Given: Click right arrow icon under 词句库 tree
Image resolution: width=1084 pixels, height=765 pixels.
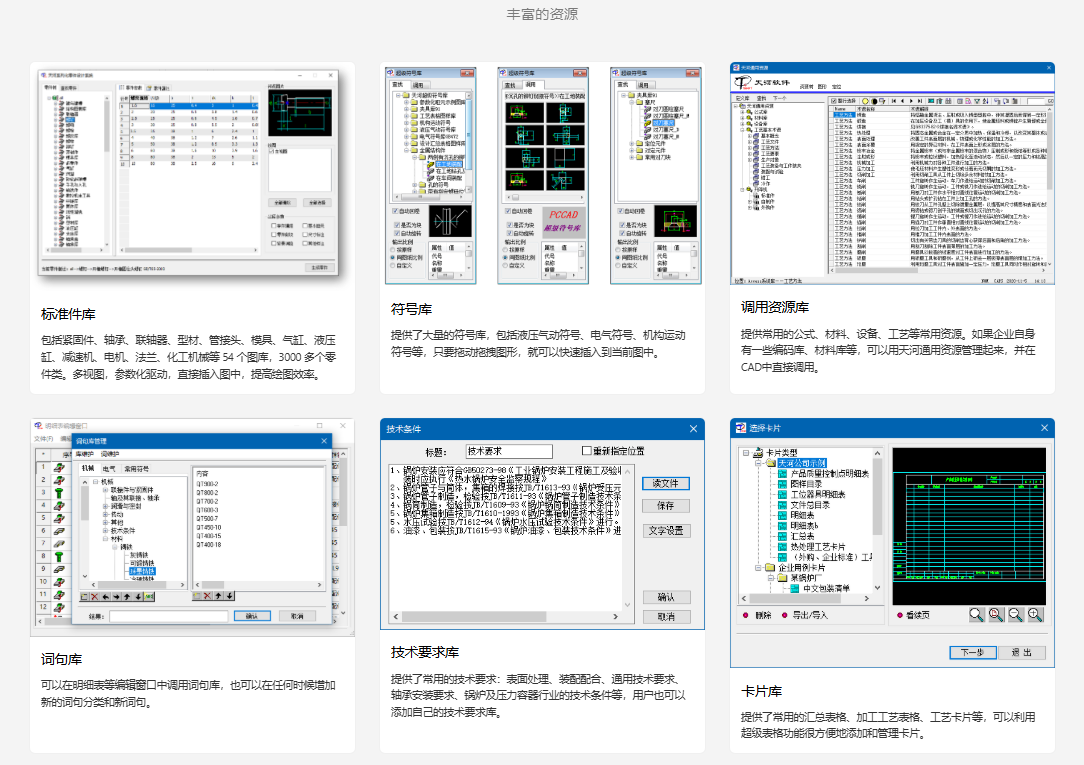Looking at the screenshot, I should pos(116,596).
